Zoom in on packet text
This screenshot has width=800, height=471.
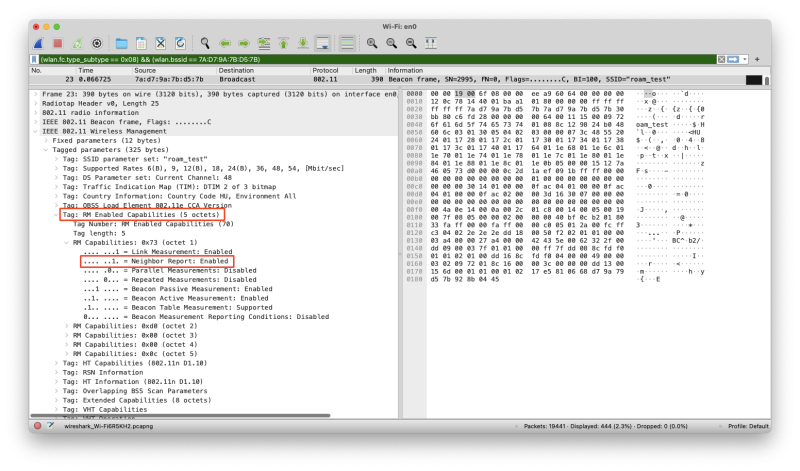[x=372, y=43]
